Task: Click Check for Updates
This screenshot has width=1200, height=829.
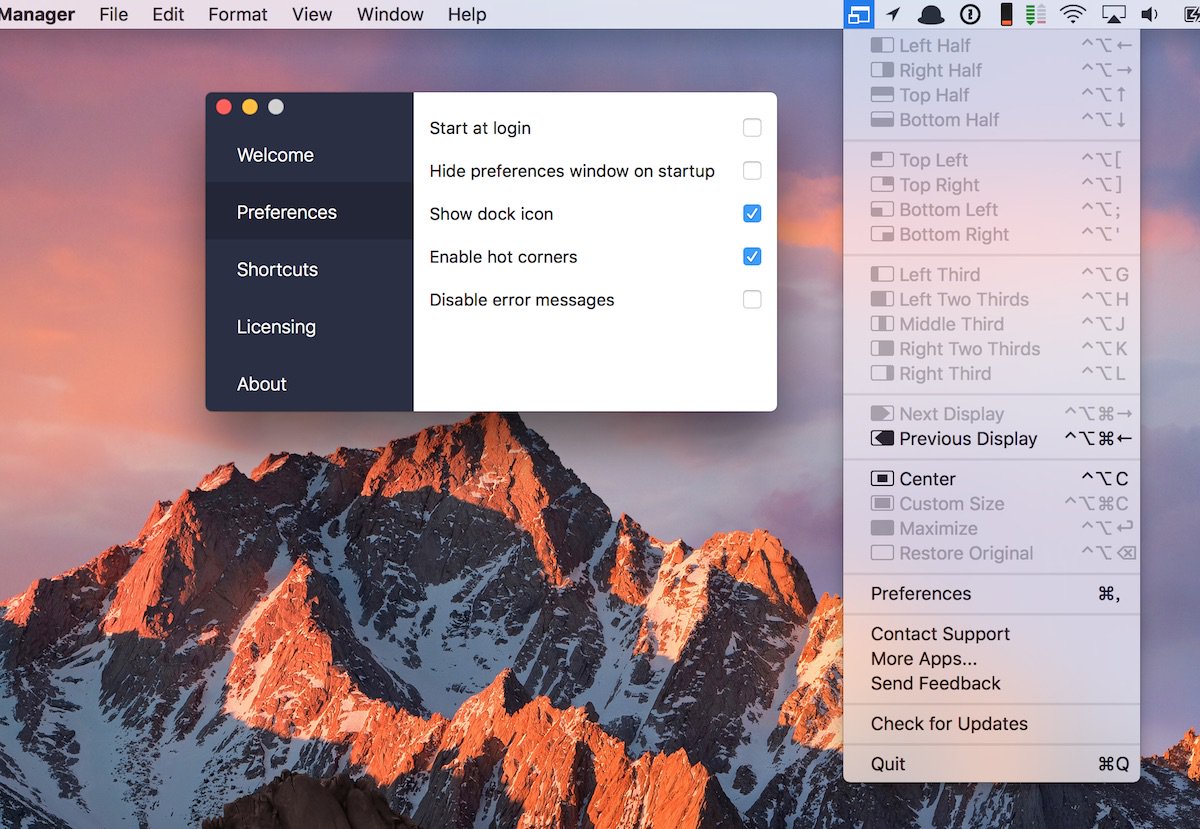Action: 948,723
